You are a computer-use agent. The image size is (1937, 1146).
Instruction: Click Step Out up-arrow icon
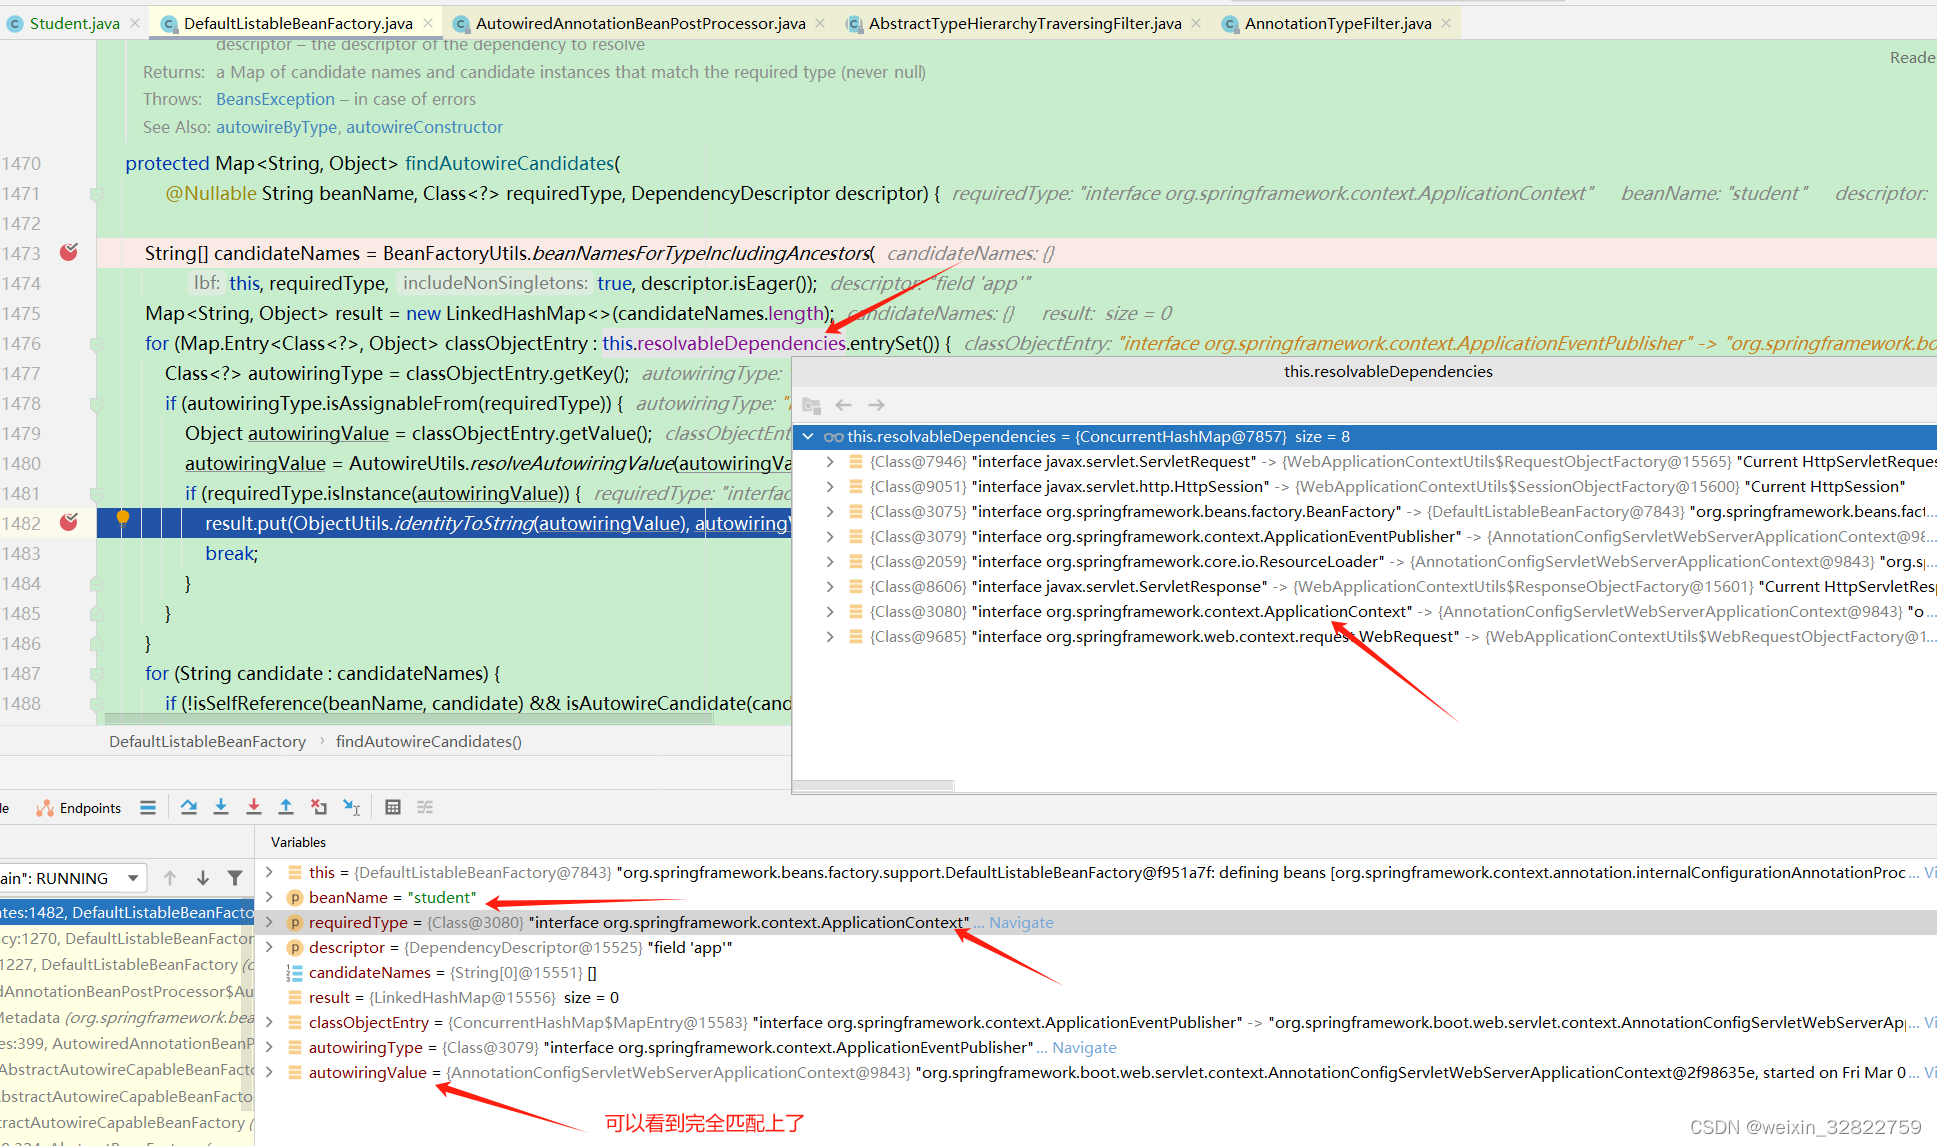[286, 807]
